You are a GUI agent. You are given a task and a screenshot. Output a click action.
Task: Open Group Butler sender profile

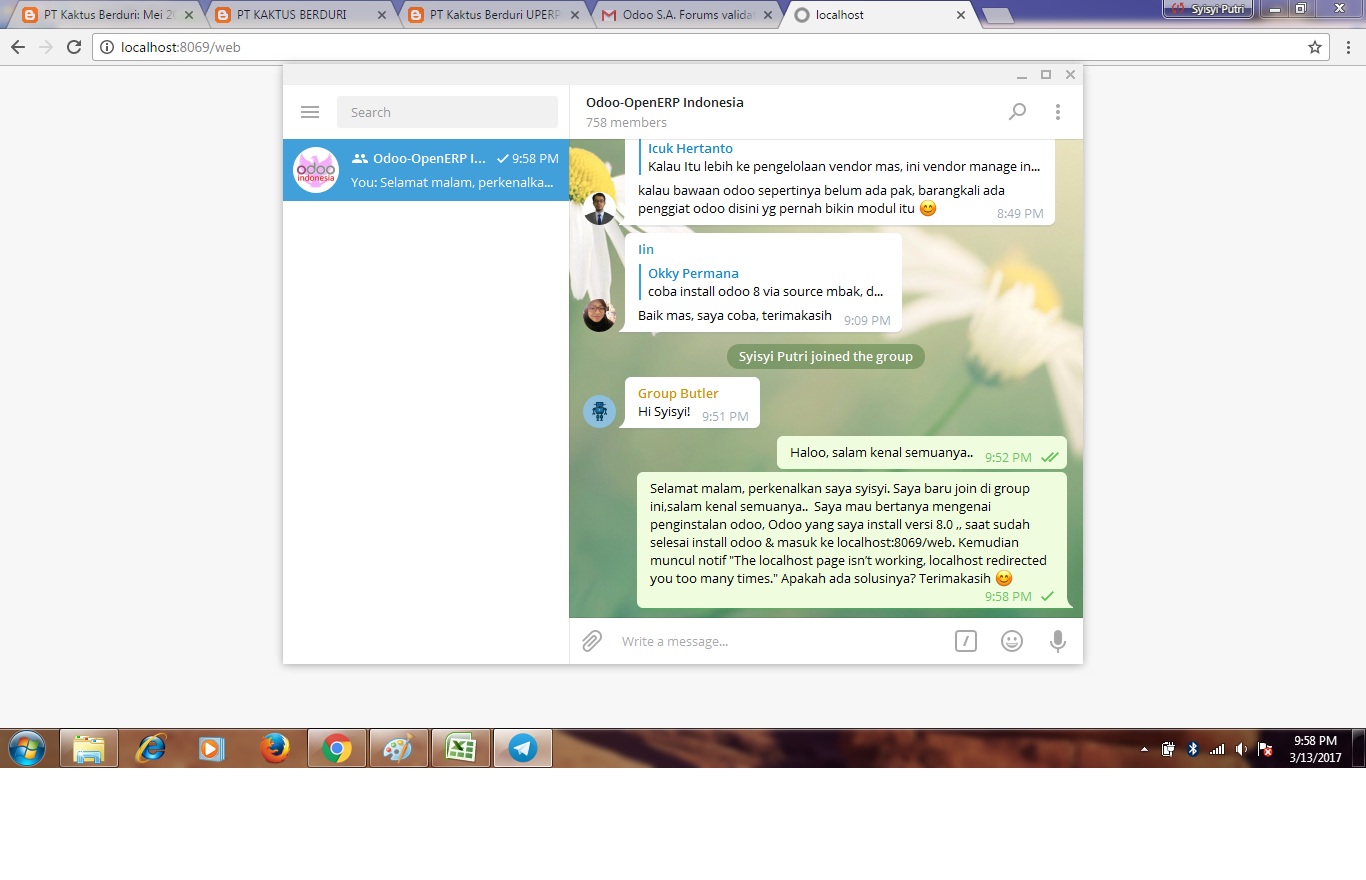(678, 393)
